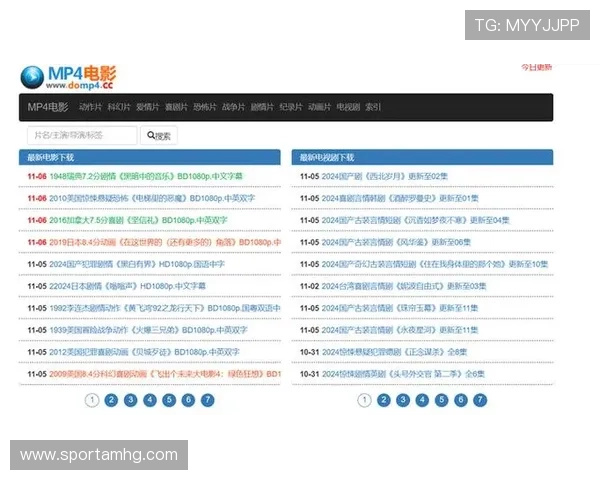Open 2012美国犯罪喜剧动画 movie link
This screenshot has height=480, width=600.
[144, 352]
